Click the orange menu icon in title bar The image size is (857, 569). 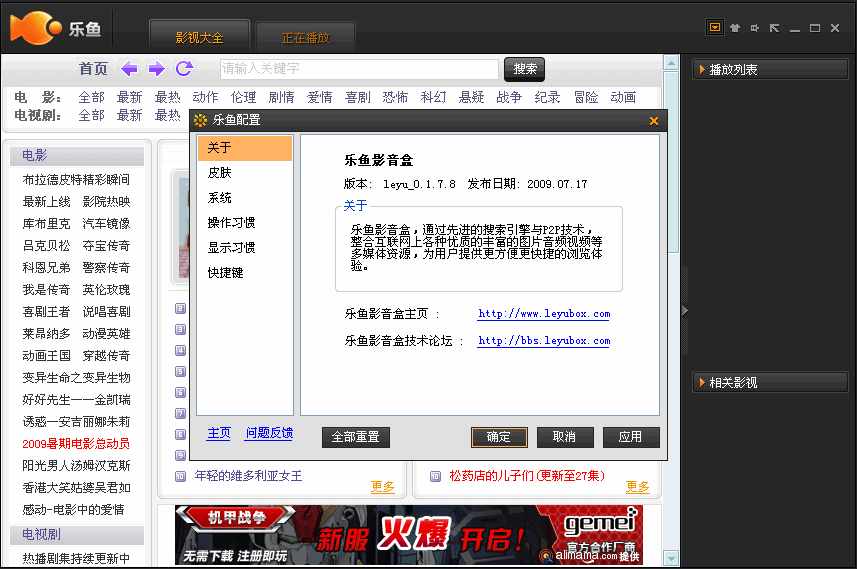click(x=714, y=27)
